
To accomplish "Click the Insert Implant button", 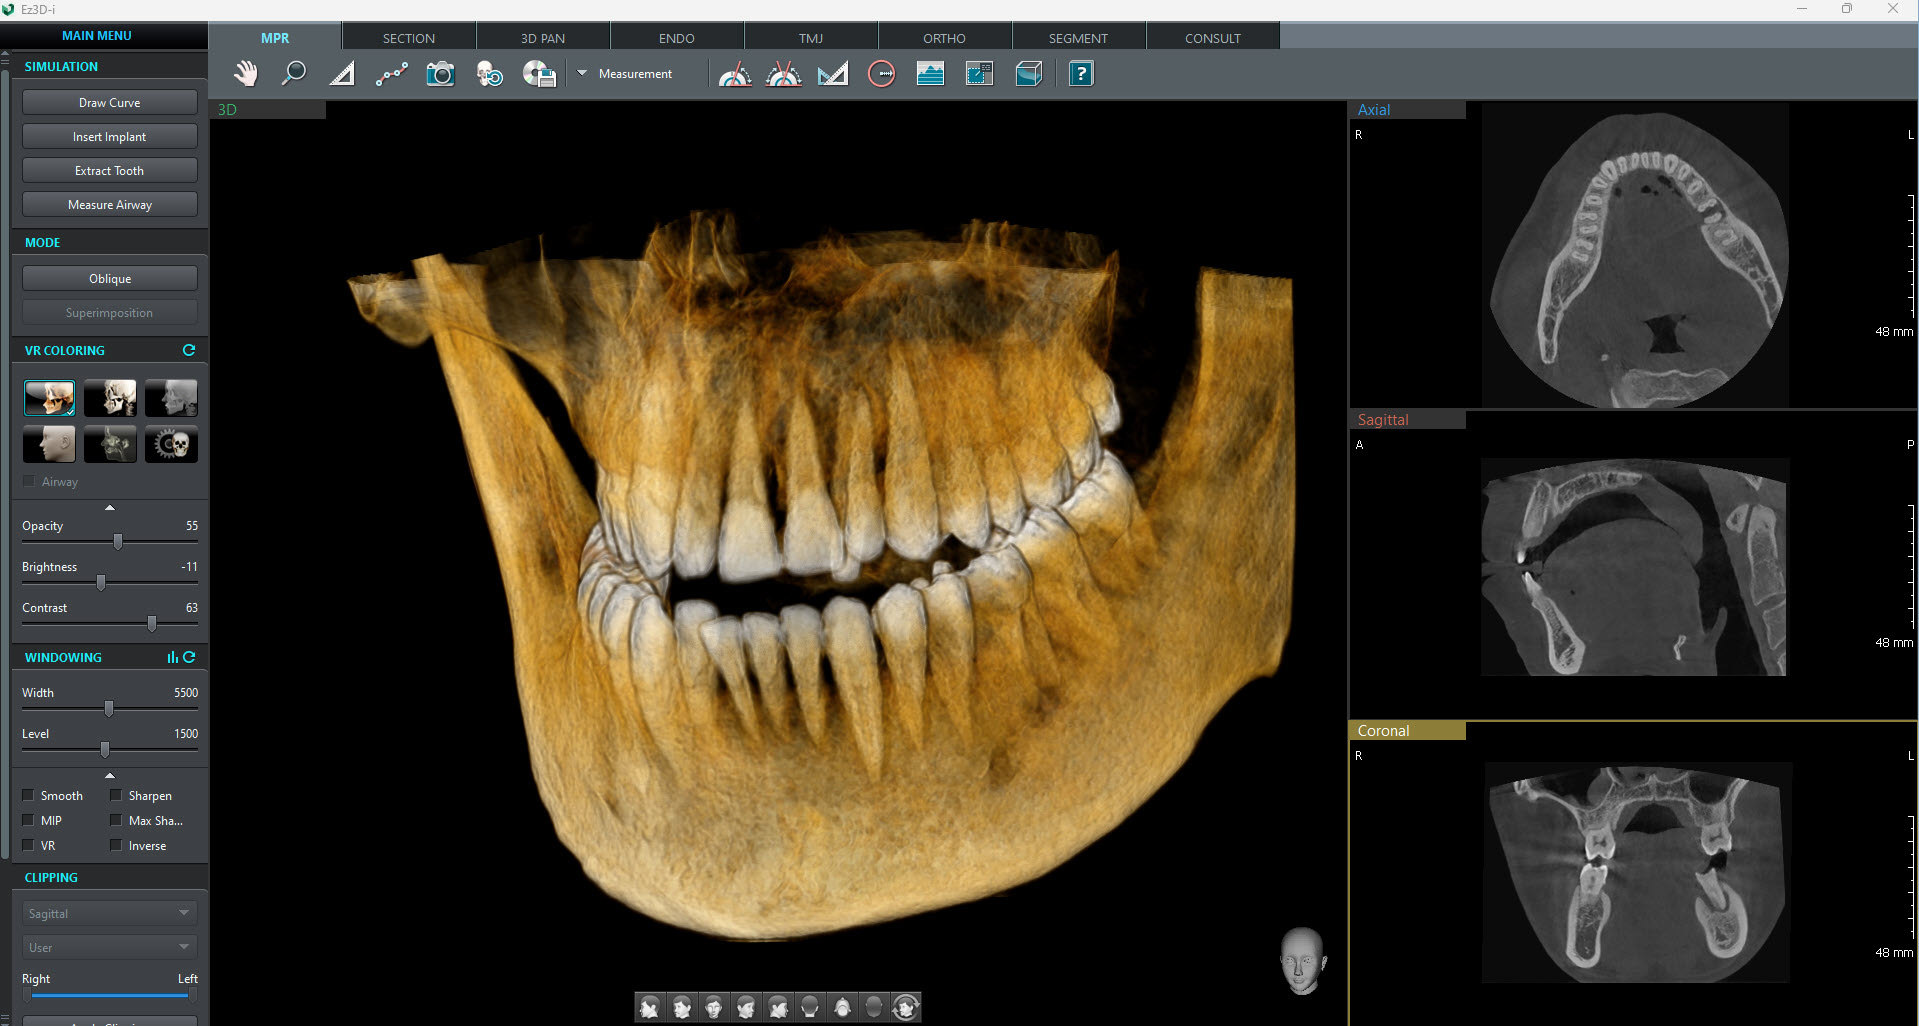I will click(109, 137).
